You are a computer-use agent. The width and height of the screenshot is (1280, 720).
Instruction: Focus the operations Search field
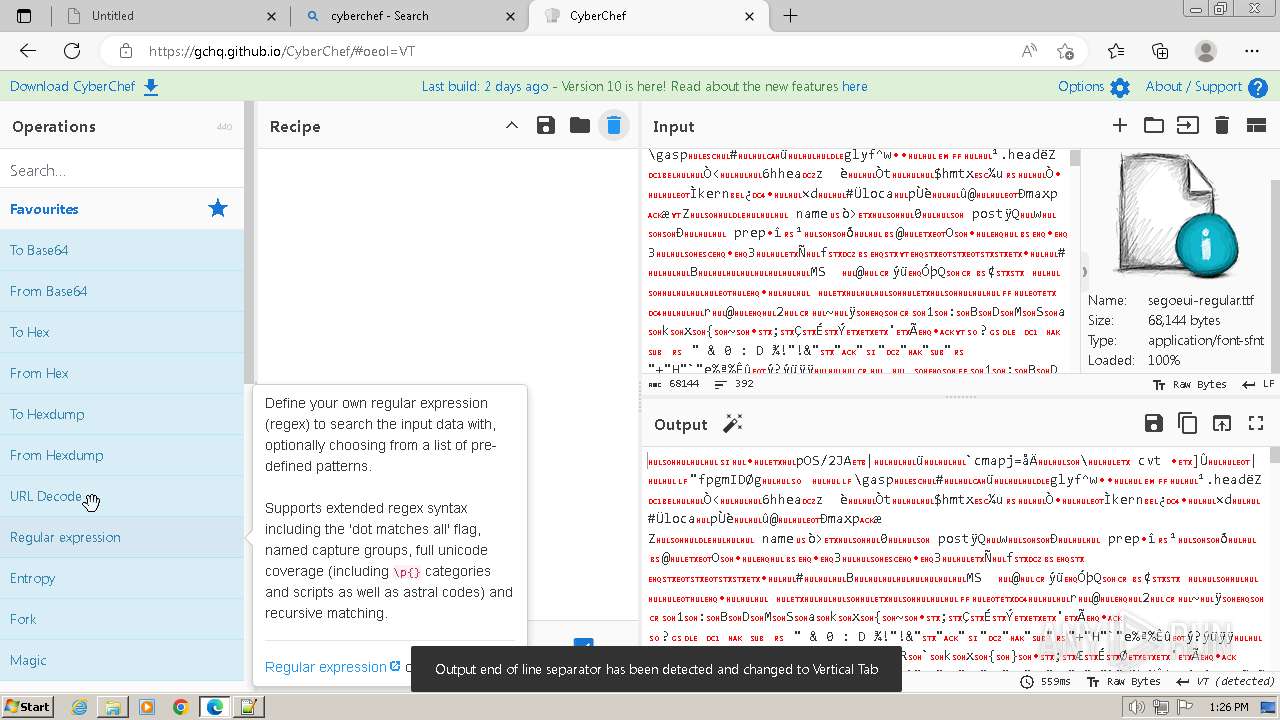coord(121,170)
